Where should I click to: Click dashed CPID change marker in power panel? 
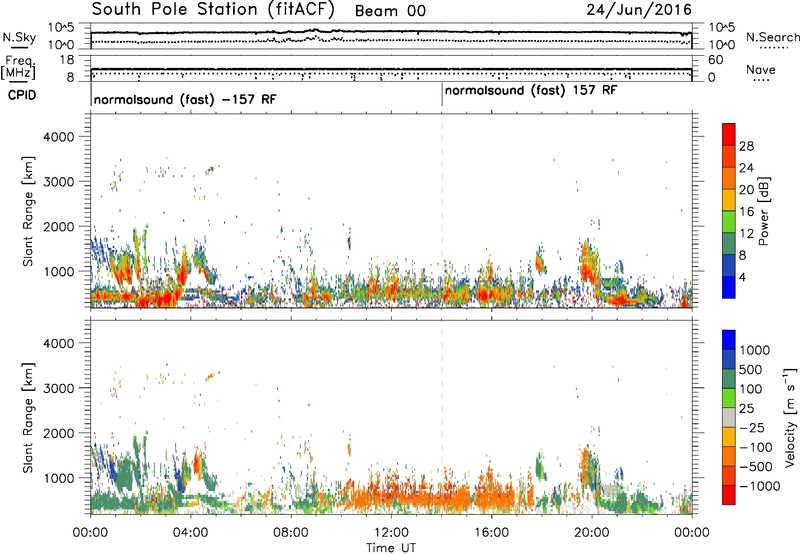pos(442,211)
